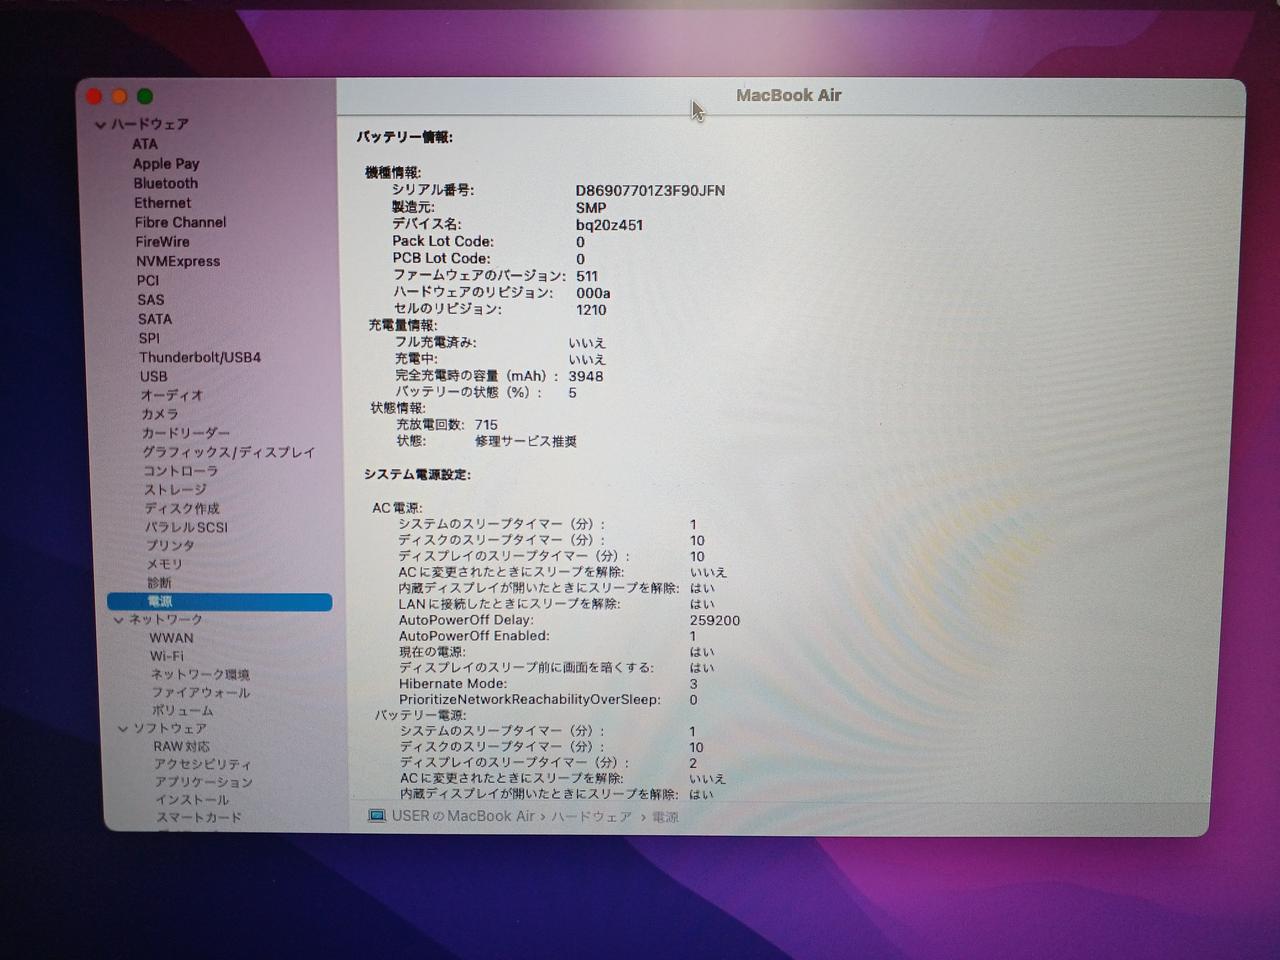Select Ethernet in the sidebar

click(x=163, y=202)
